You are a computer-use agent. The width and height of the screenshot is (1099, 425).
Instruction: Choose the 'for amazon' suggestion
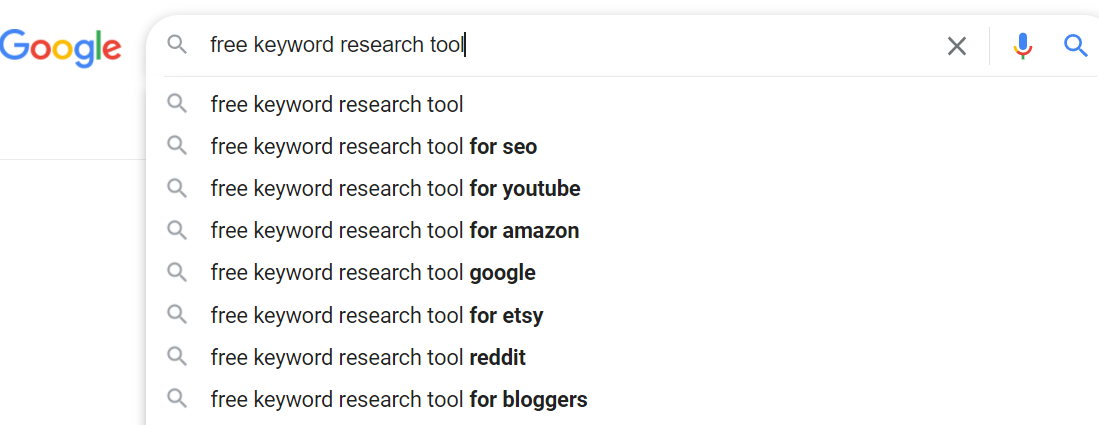pos(394,231)
